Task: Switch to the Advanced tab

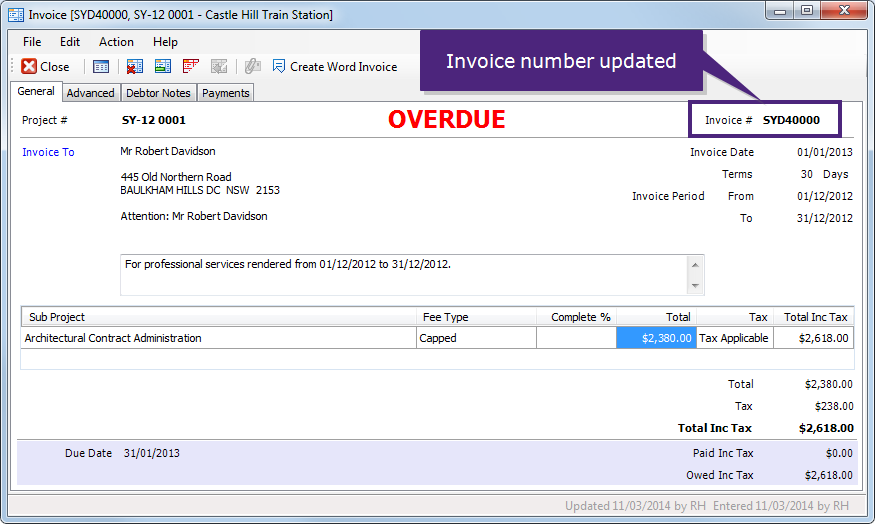Action: pos(90,93)
